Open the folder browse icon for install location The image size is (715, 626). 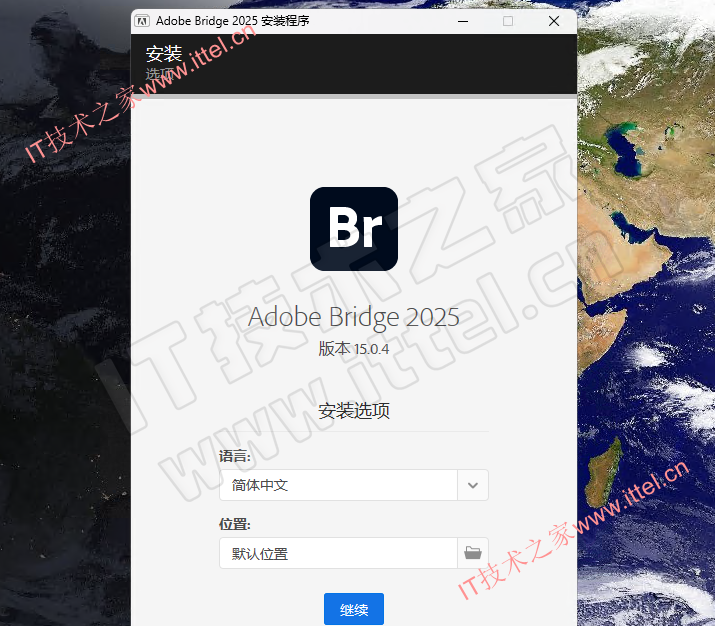pyautogui.click(x=473, y=553)
